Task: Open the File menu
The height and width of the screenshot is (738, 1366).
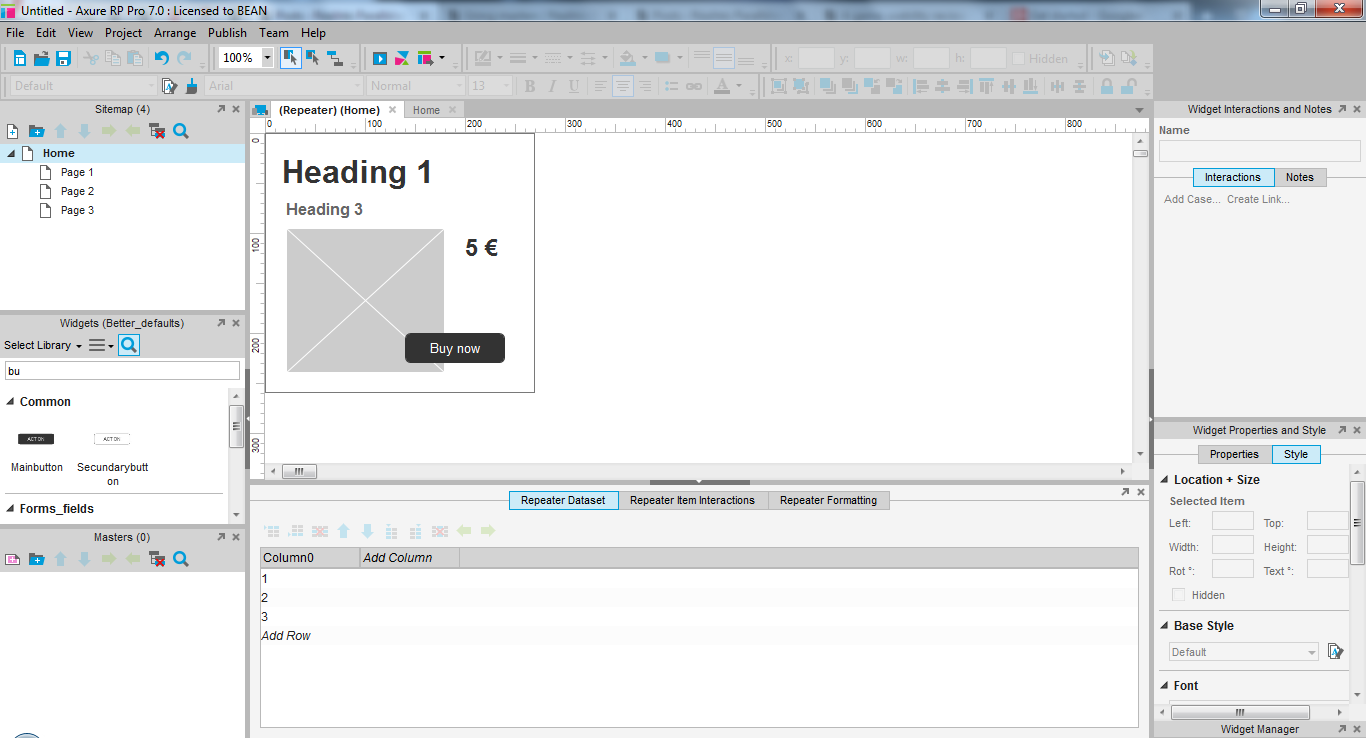Action: (x=15, y=33)
